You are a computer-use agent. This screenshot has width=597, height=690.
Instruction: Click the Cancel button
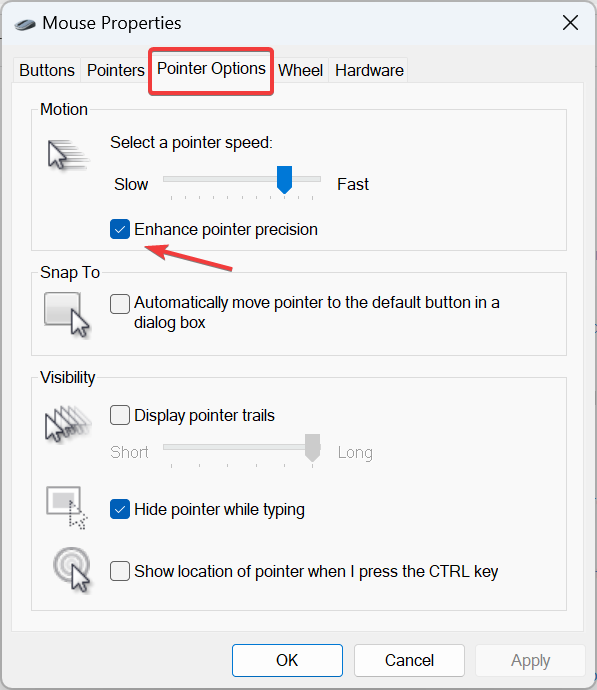[409, 660]
